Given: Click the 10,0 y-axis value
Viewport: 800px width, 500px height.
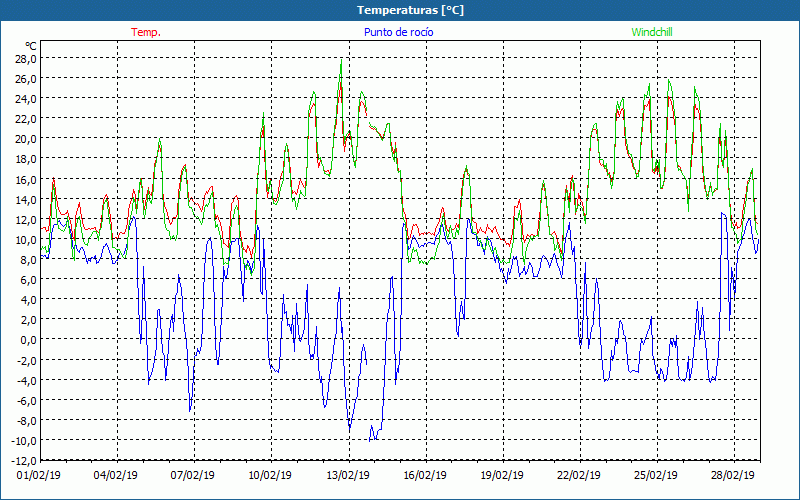Looking at the screenshot, I should 26,239.
